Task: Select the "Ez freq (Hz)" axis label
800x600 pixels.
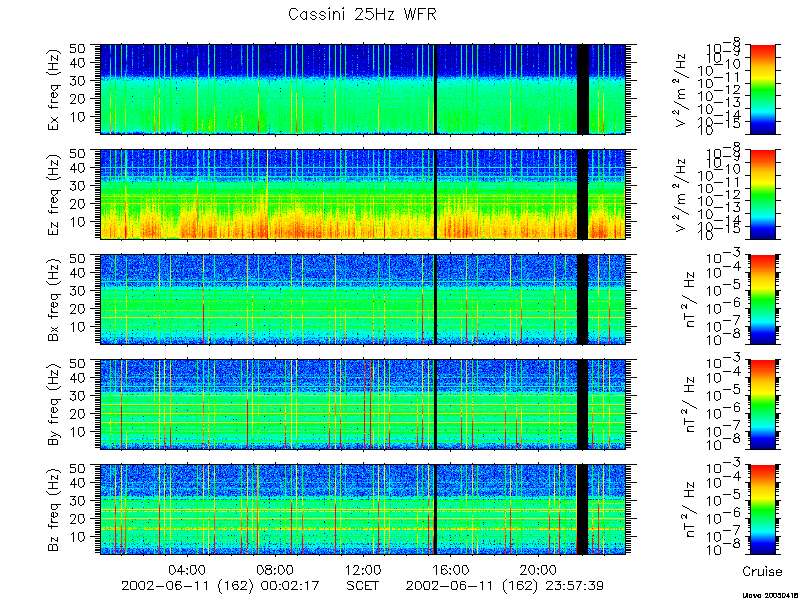Action: click(54, 195)
